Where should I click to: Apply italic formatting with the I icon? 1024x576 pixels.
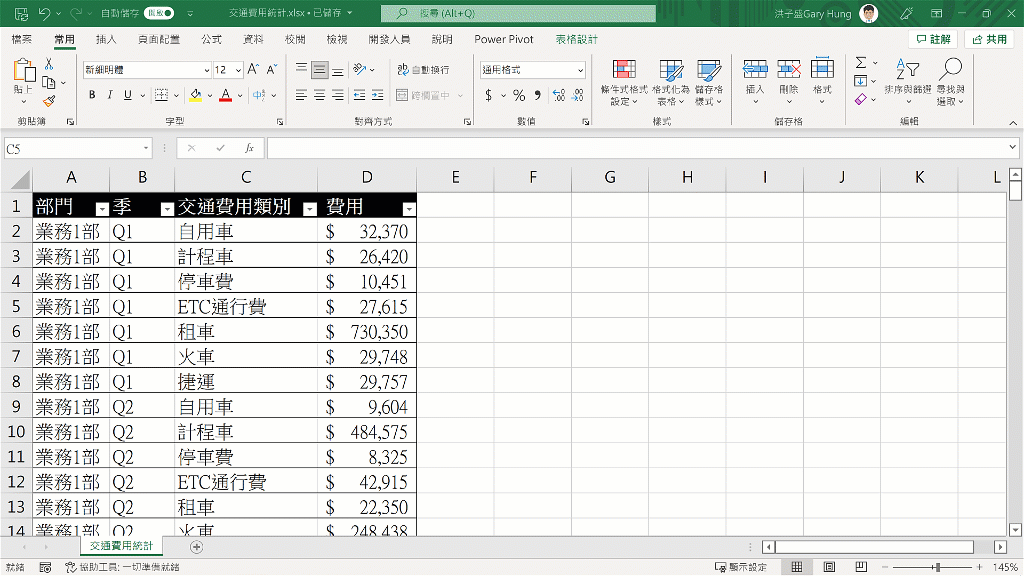[110, 95]
